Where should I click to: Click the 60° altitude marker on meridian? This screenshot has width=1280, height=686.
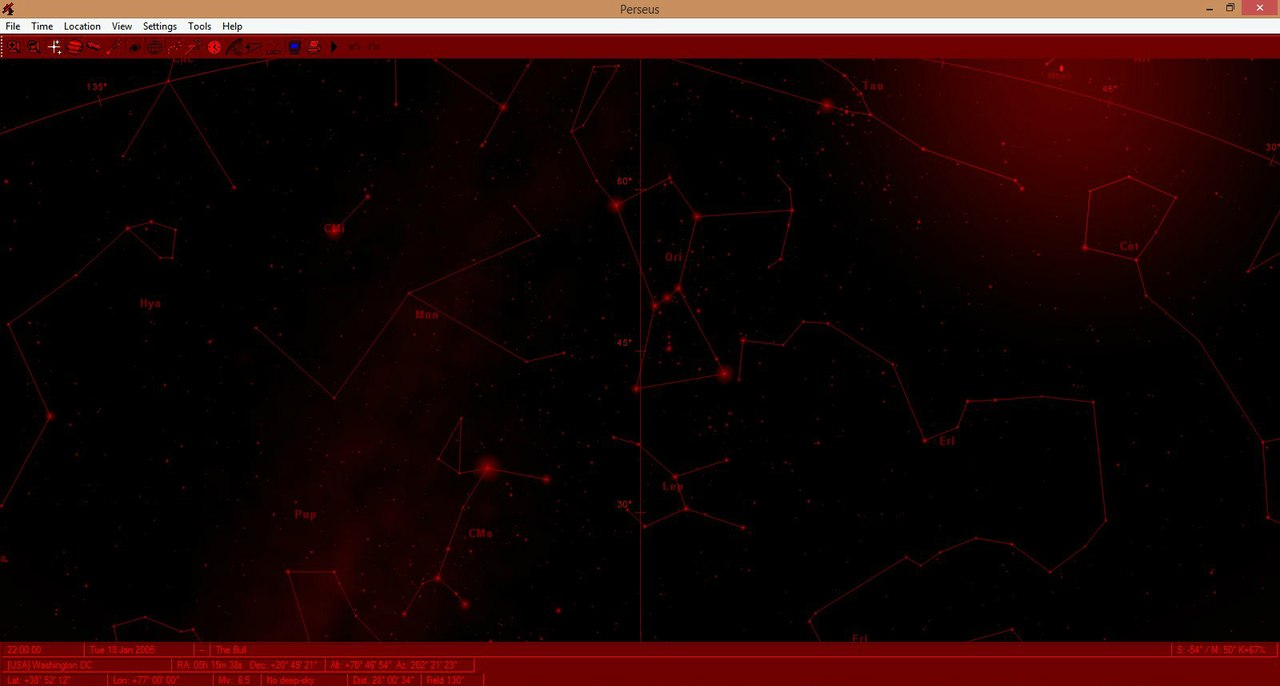(x=624, y=181)
